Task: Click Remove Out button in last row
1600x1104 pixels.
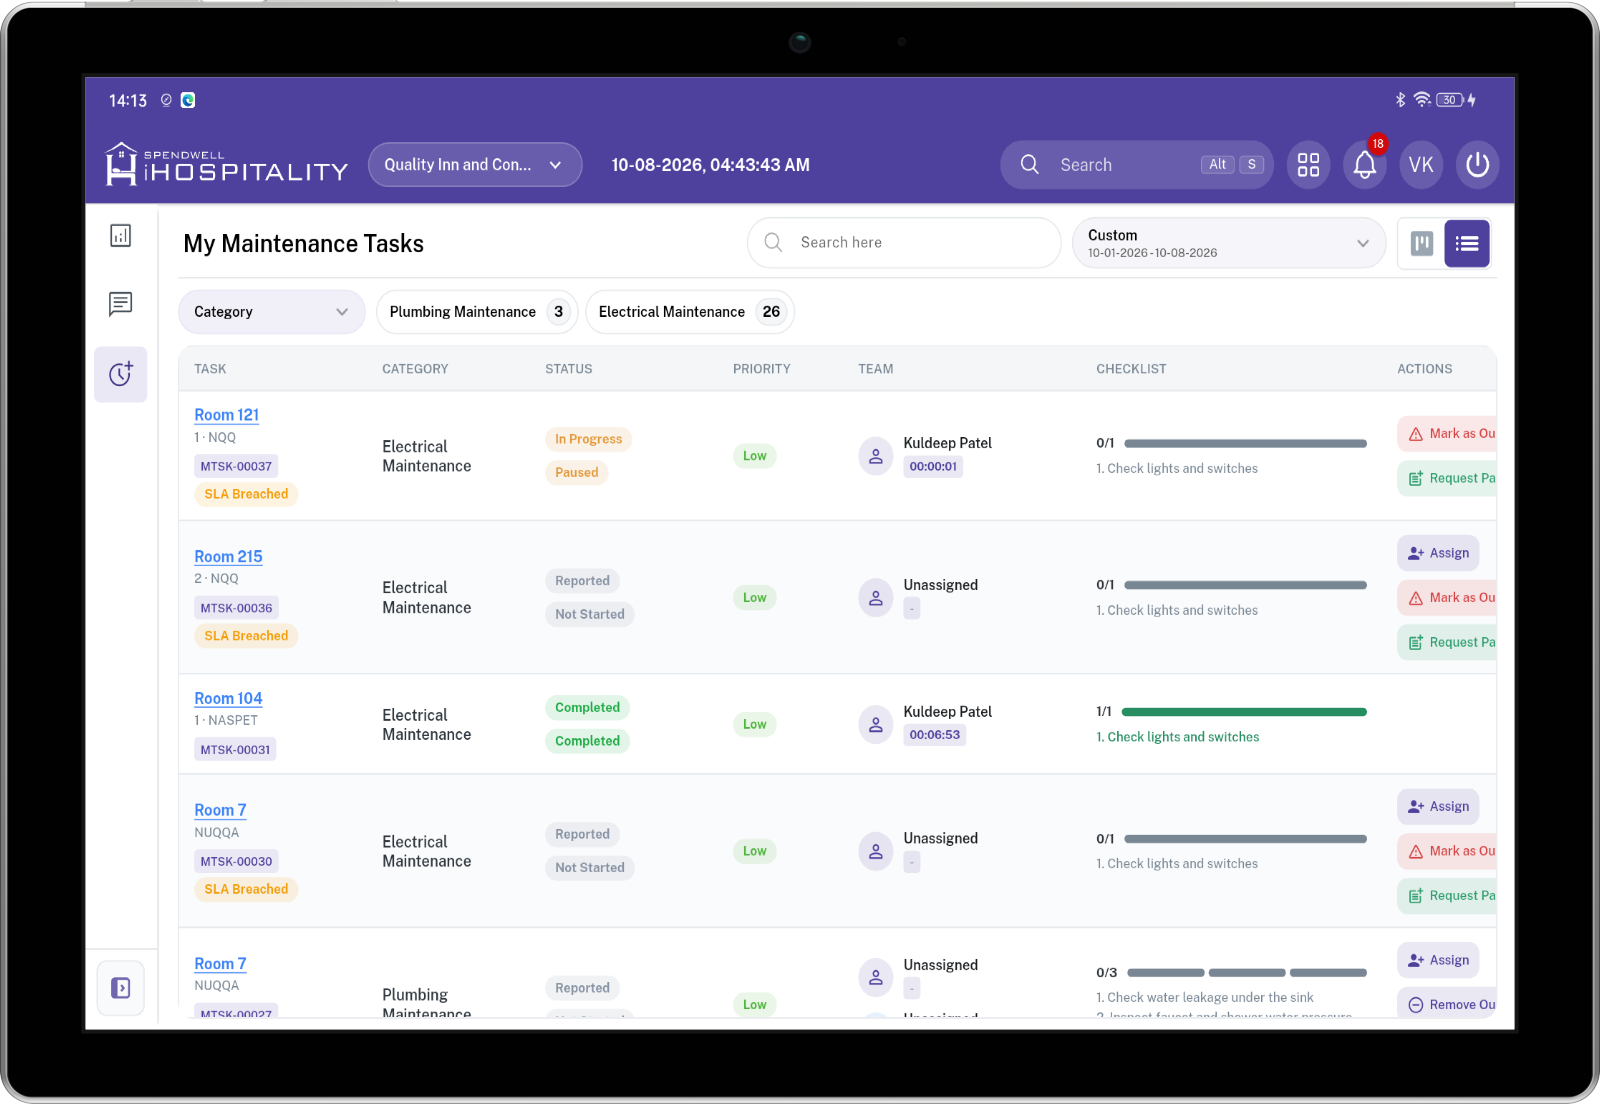Action: [1447, 1004]
